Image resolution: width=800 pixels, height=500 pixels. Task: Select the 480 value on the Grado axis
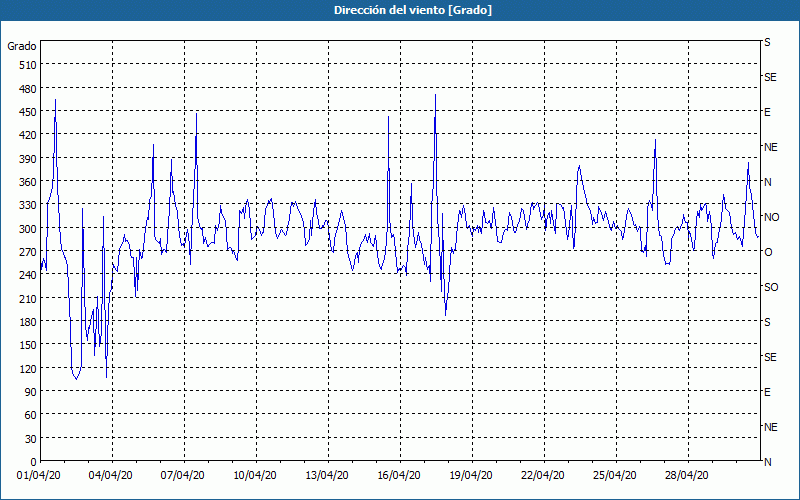(28, 88)
